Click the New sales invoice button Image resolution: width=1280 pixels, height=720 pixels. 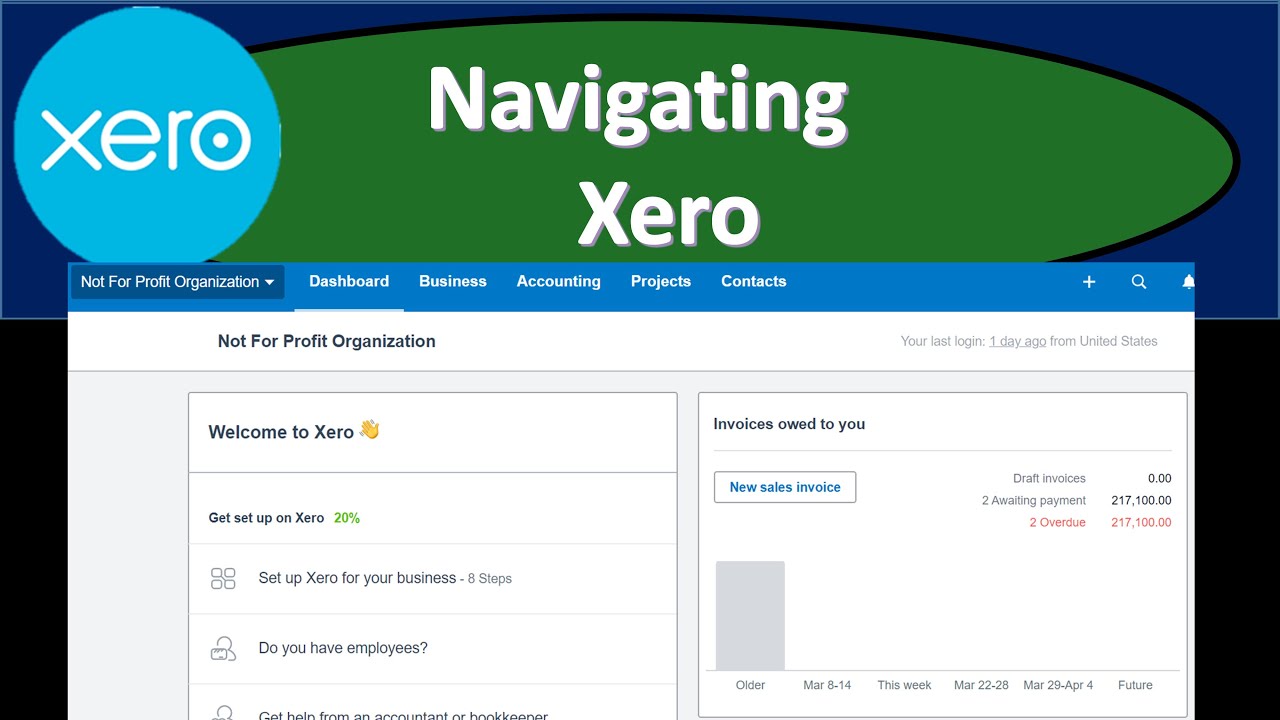785,487
